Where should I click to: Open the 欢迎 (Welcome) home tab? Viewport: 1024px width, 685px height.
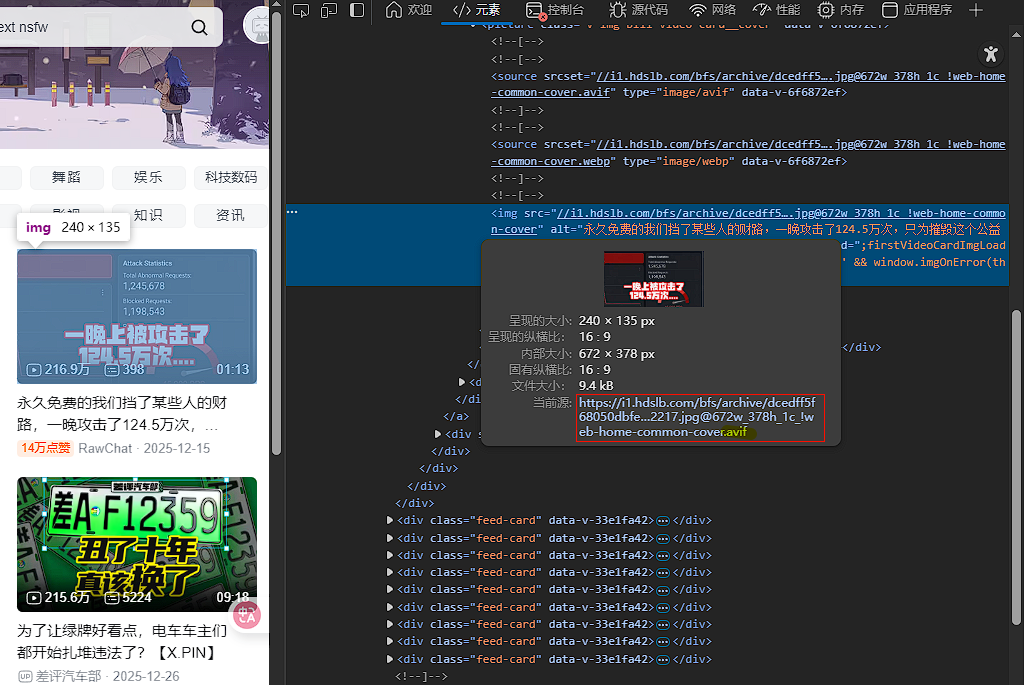[x=408, y=10]
